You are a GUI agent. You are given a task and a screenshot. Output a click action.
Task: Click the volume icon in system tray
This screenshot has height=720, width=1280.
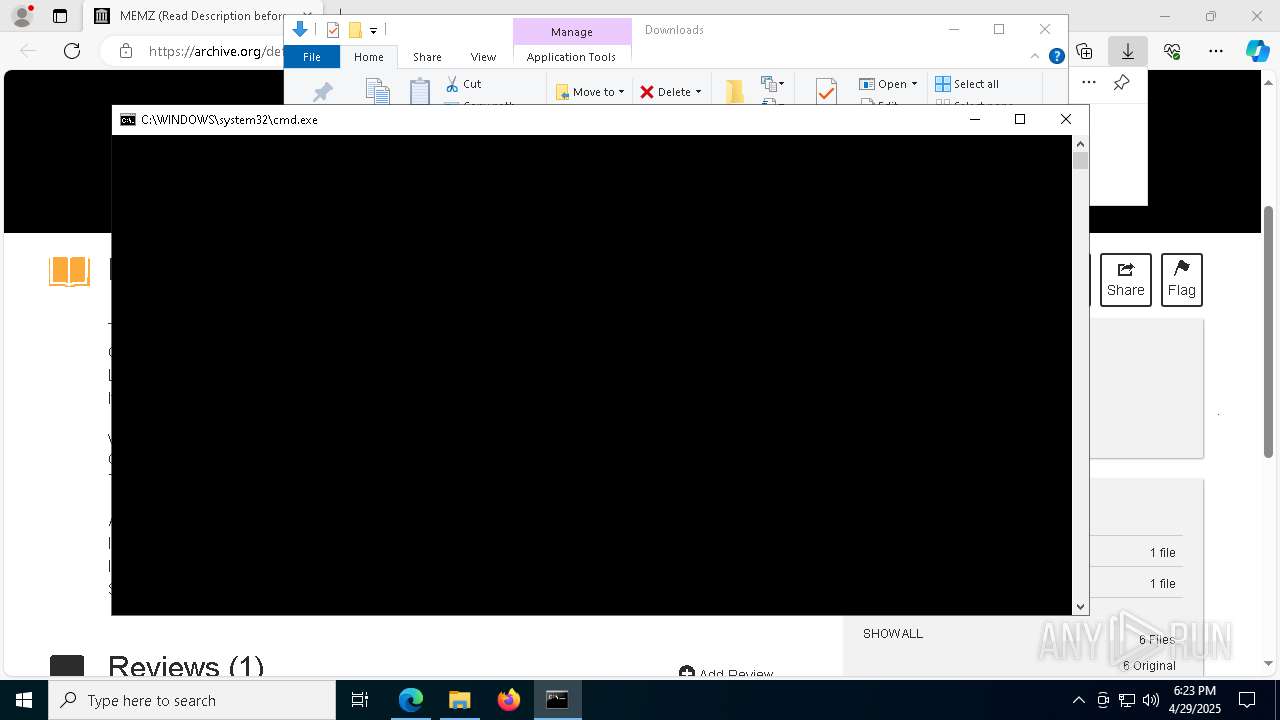point(1151,700)
